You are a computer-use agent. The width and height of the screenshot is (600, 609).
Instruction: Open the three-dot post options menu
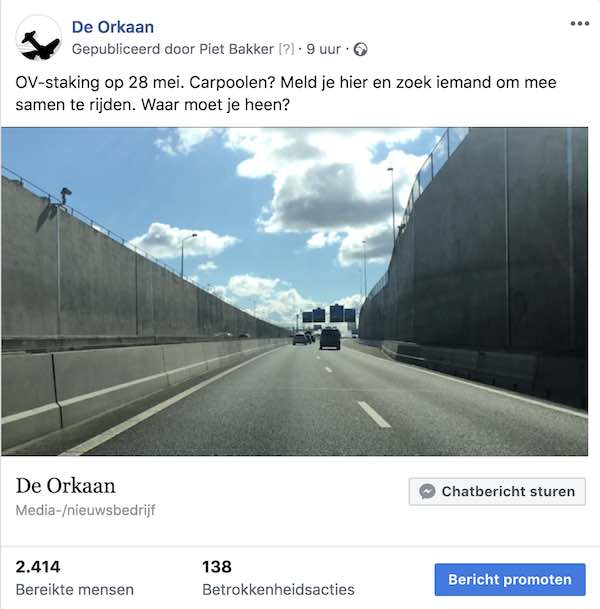coord(579,24)
